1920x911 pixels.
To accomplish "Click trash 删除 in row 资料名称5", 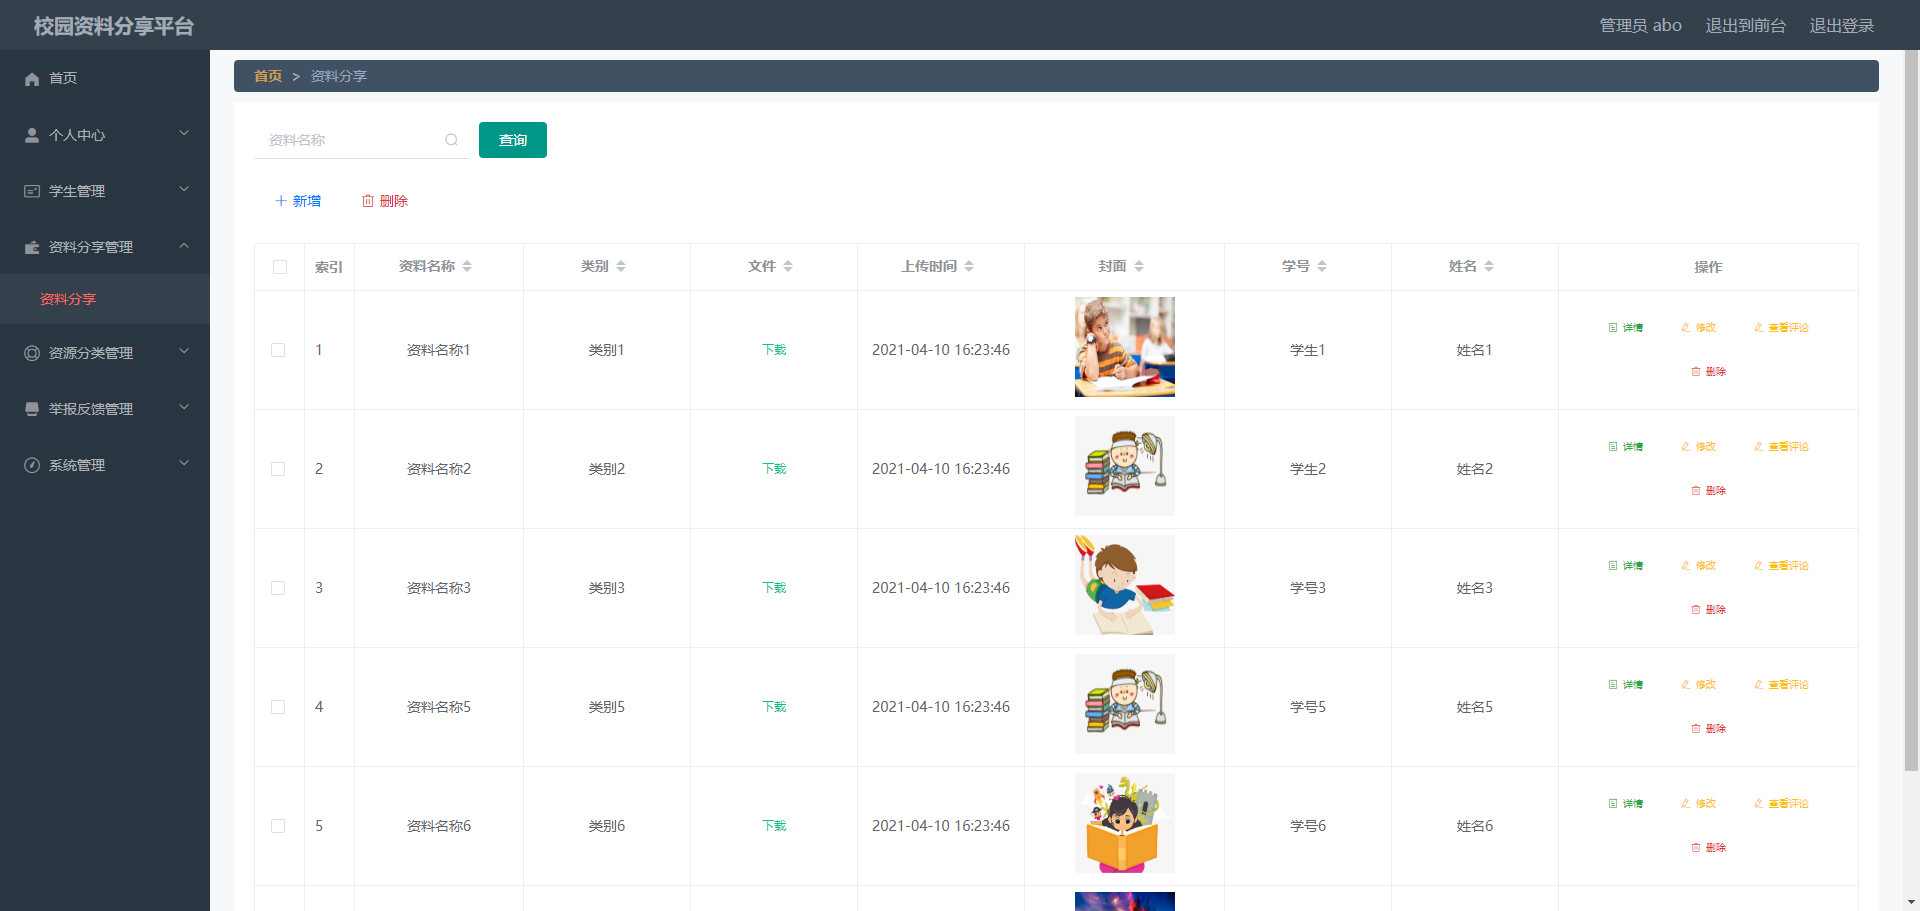I will 1708,729.
